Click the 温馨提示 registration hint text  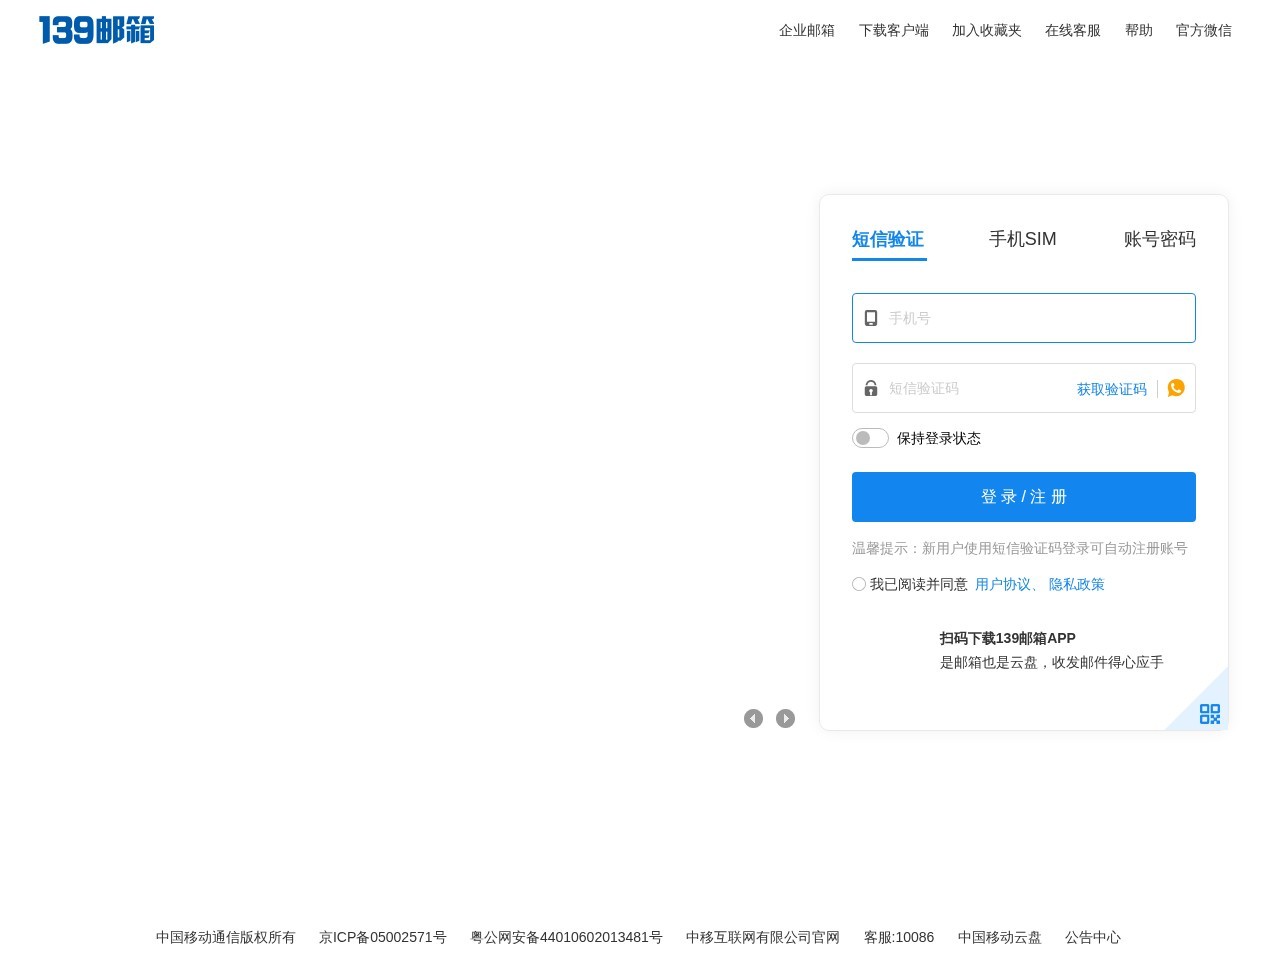[1020, 548]
